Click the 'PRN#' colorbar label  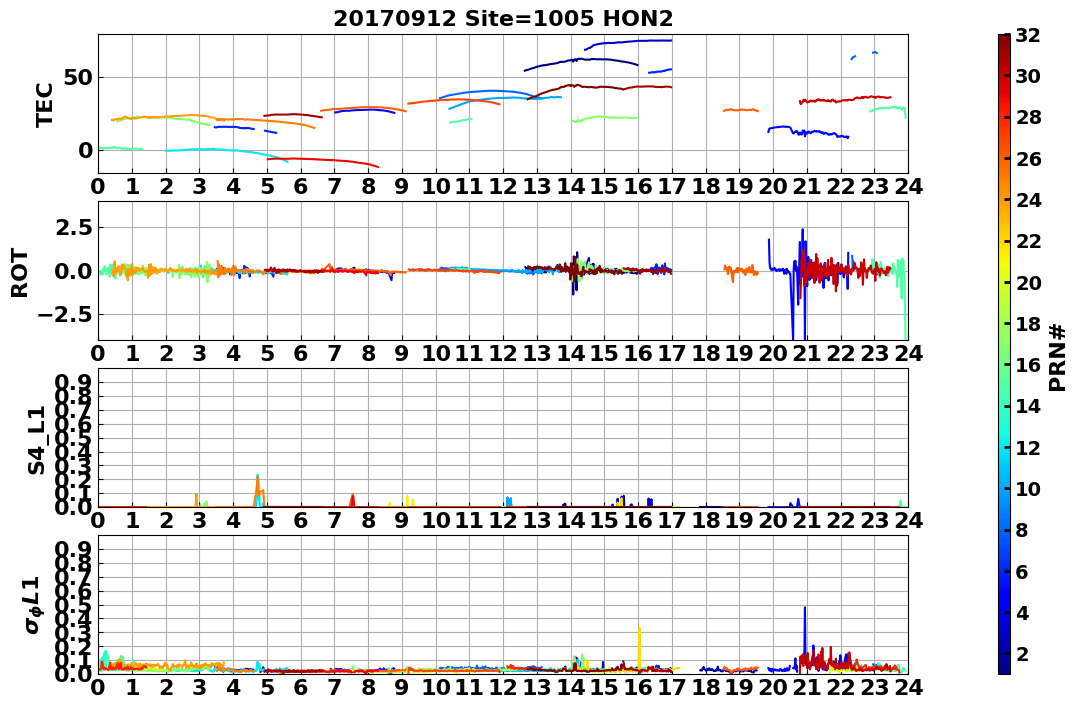[x=1057, y=357]
